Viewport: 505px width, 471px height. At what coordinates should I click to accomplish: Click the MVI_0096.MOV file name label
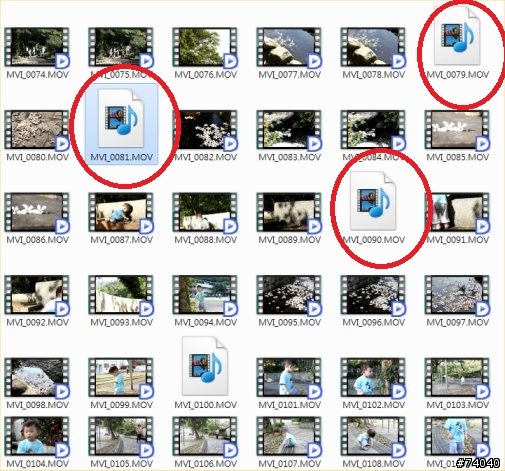[373, 323]
